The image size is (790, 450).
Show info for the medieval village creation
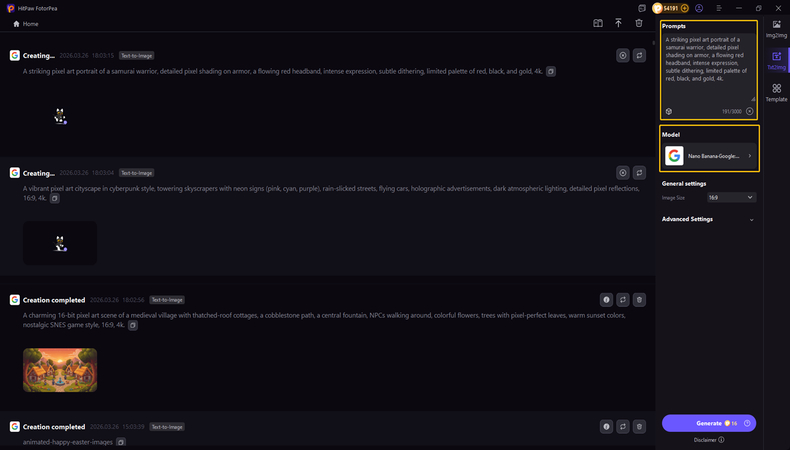(606, 299)
